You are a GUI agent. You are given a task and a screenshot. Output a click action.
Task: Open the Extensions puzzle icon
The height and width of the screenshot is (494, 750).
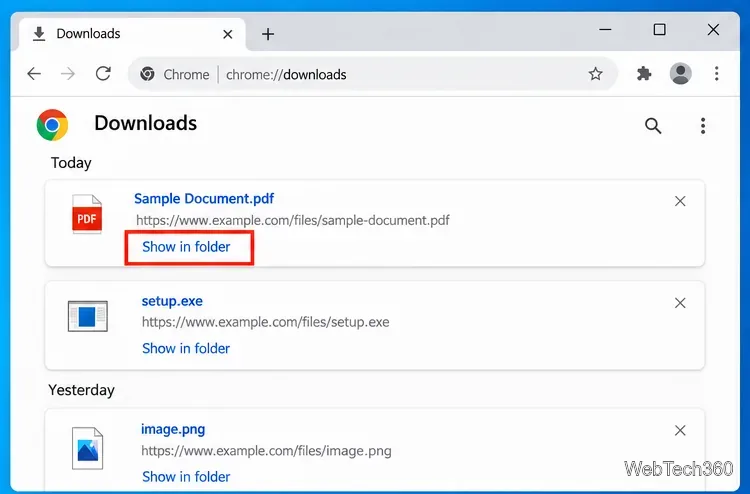644,74
